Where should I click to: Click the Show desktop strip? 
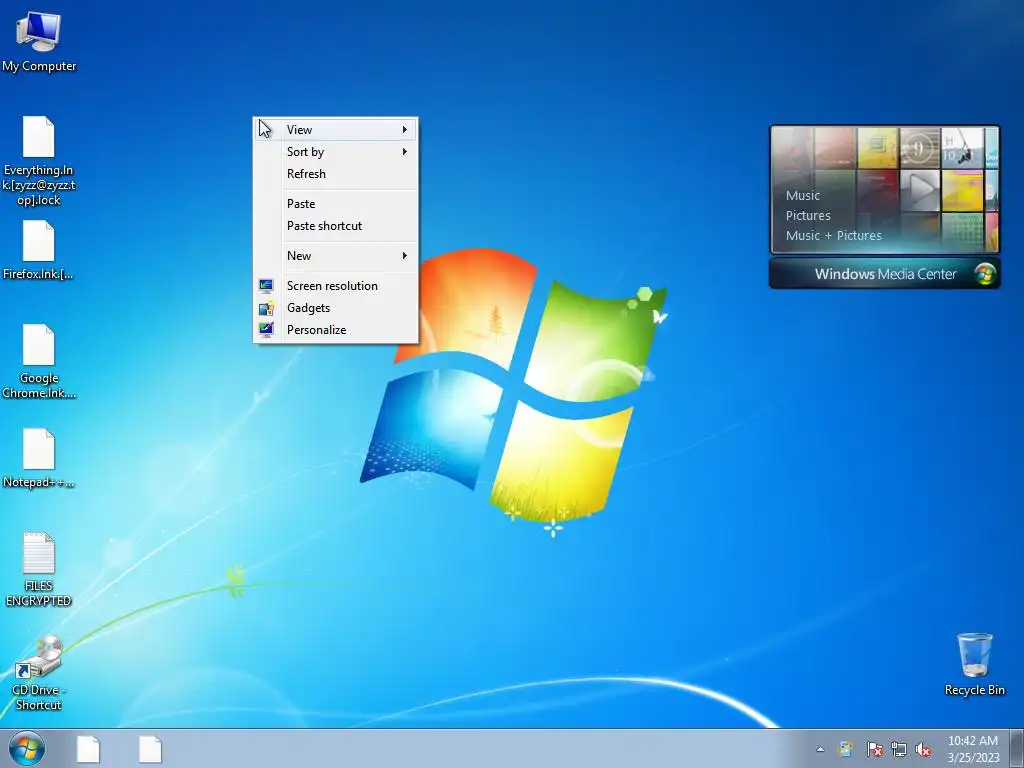(1017, 749)
